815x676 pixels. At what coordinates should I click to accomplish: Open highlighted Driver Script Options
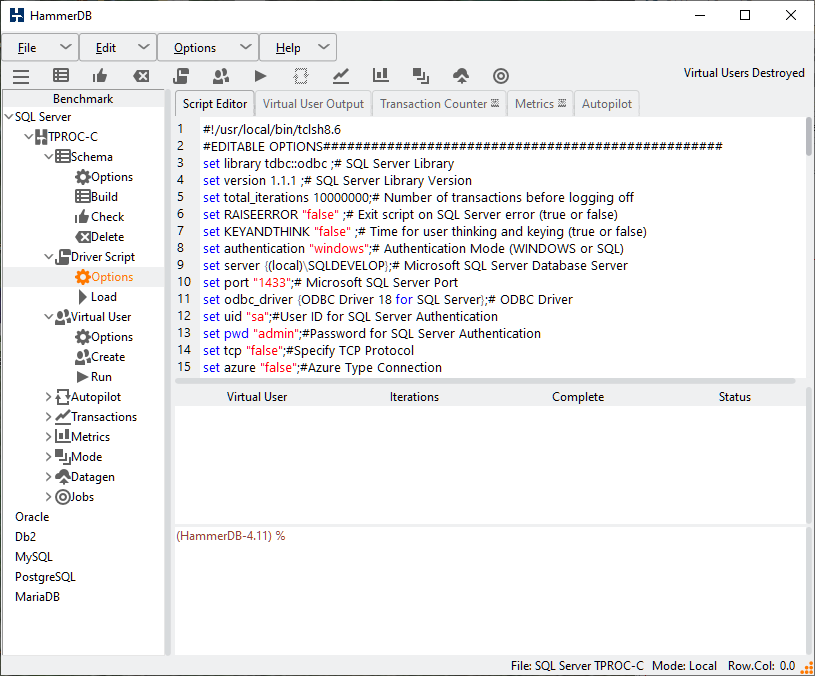coord(103,277)
